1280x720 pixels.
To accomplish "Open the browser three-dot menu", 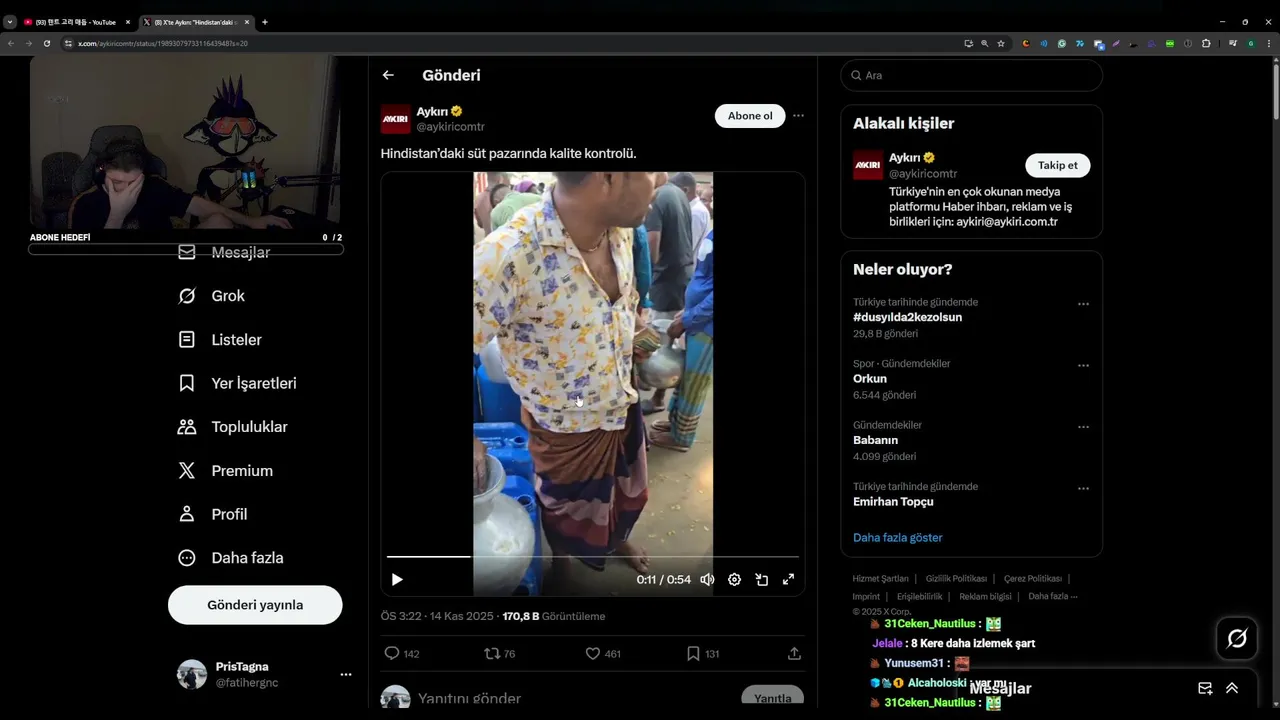I will tap(1268, 44).
